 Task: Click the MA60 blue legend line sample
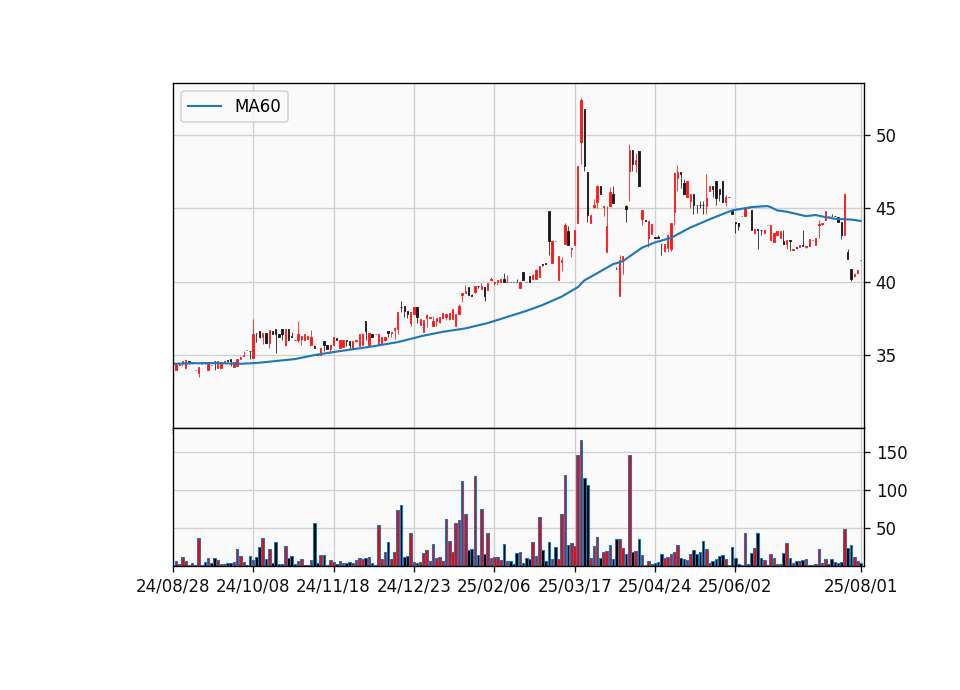[204, 107]
